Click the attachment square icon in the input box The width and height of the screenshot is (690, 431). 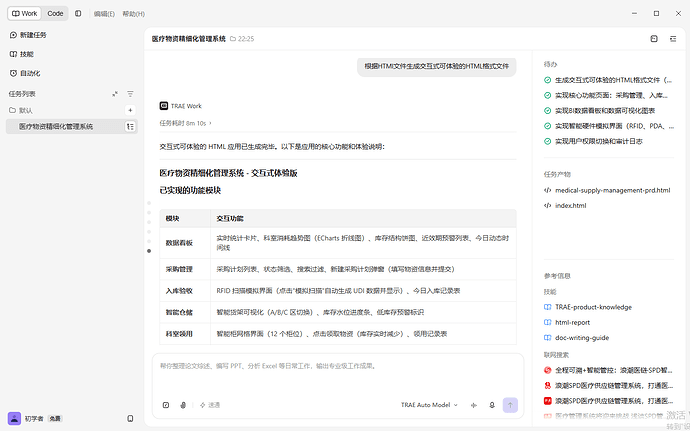coord(166,405)
